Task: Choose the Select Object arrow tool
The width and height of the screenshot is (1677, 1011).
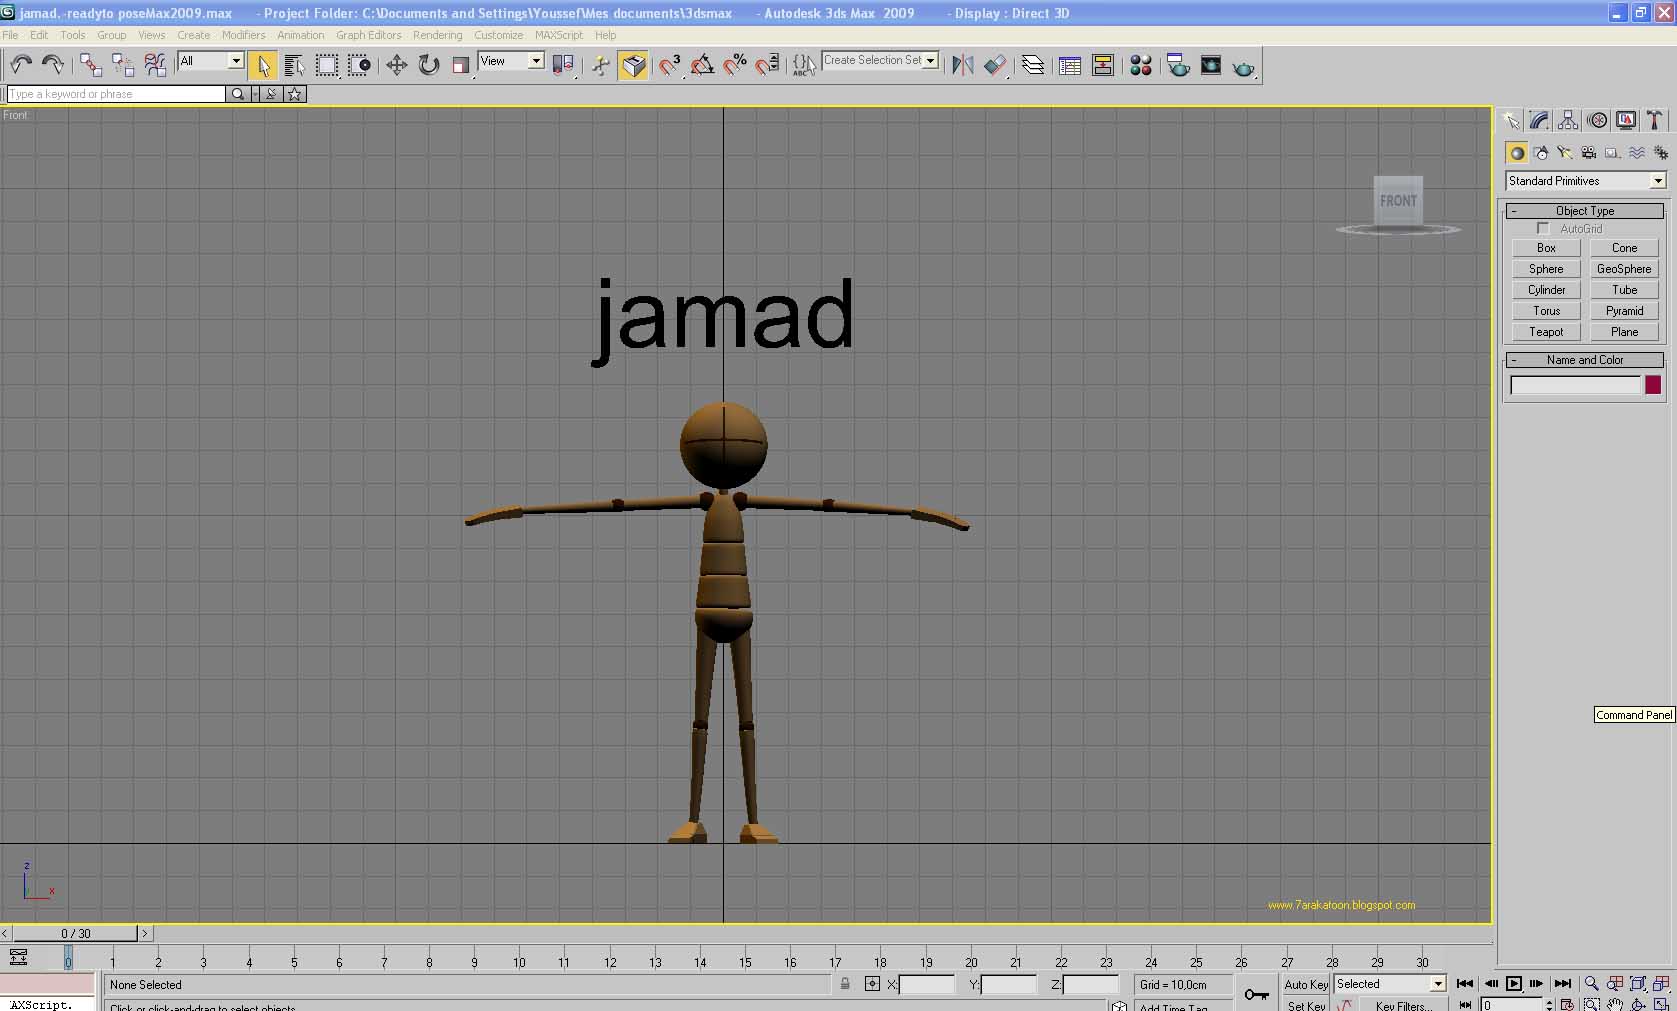Action: (262, 65)
